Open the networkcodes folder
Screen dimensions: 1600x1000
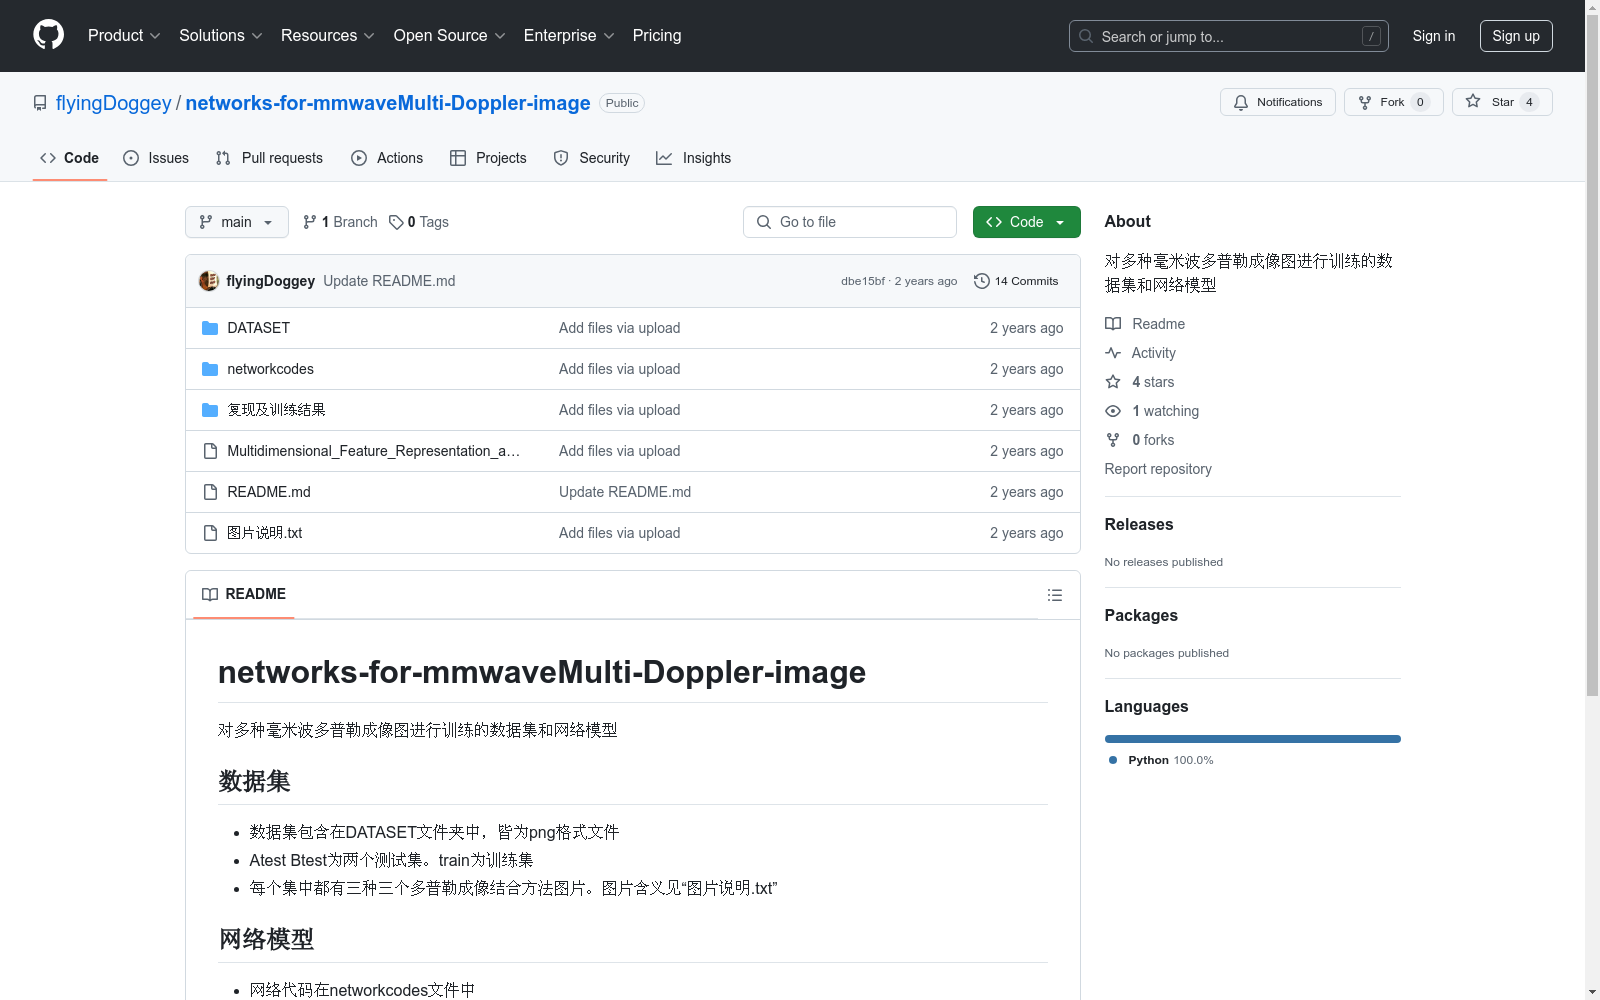pos(270,369)
